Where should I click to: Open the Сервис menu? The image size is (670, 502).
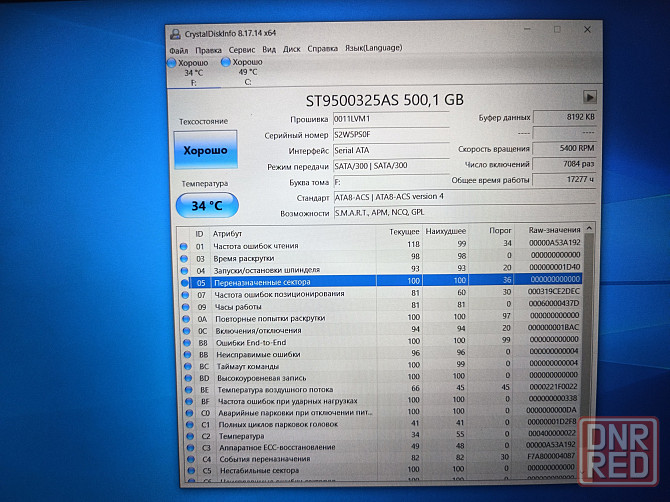tap(241, 50)
